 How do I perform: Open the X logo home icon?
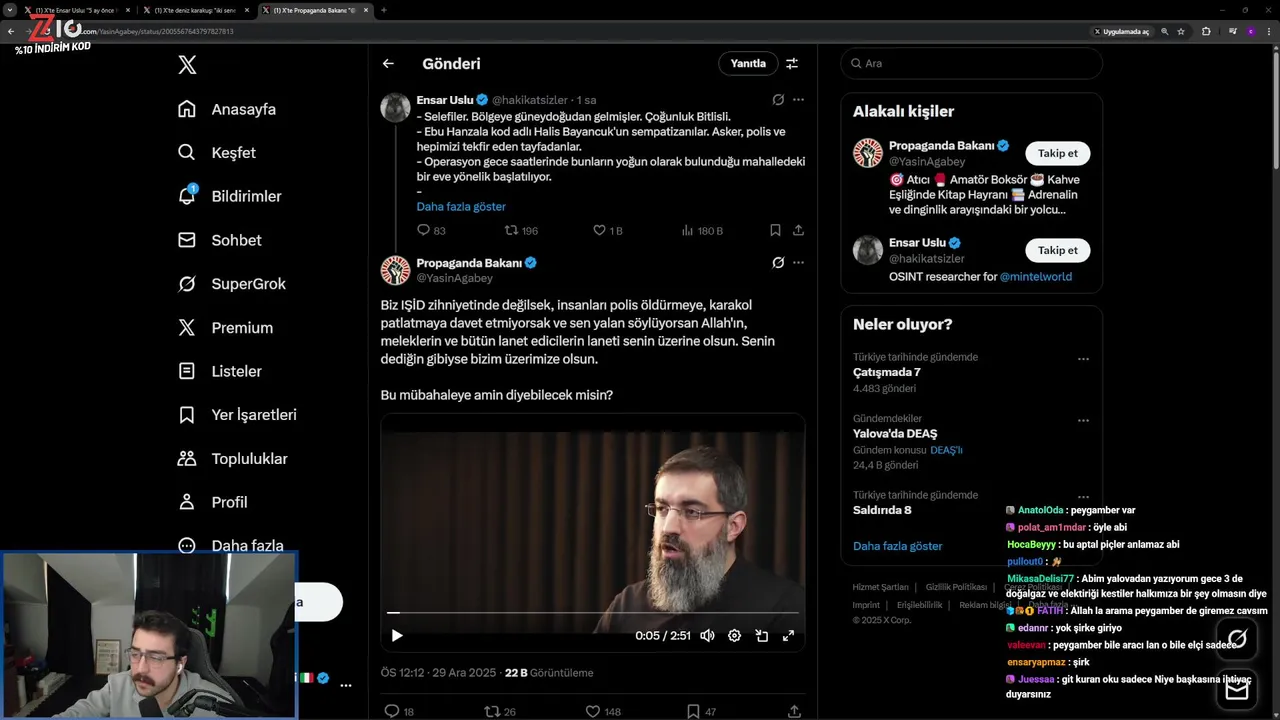[x=187, y=65]
